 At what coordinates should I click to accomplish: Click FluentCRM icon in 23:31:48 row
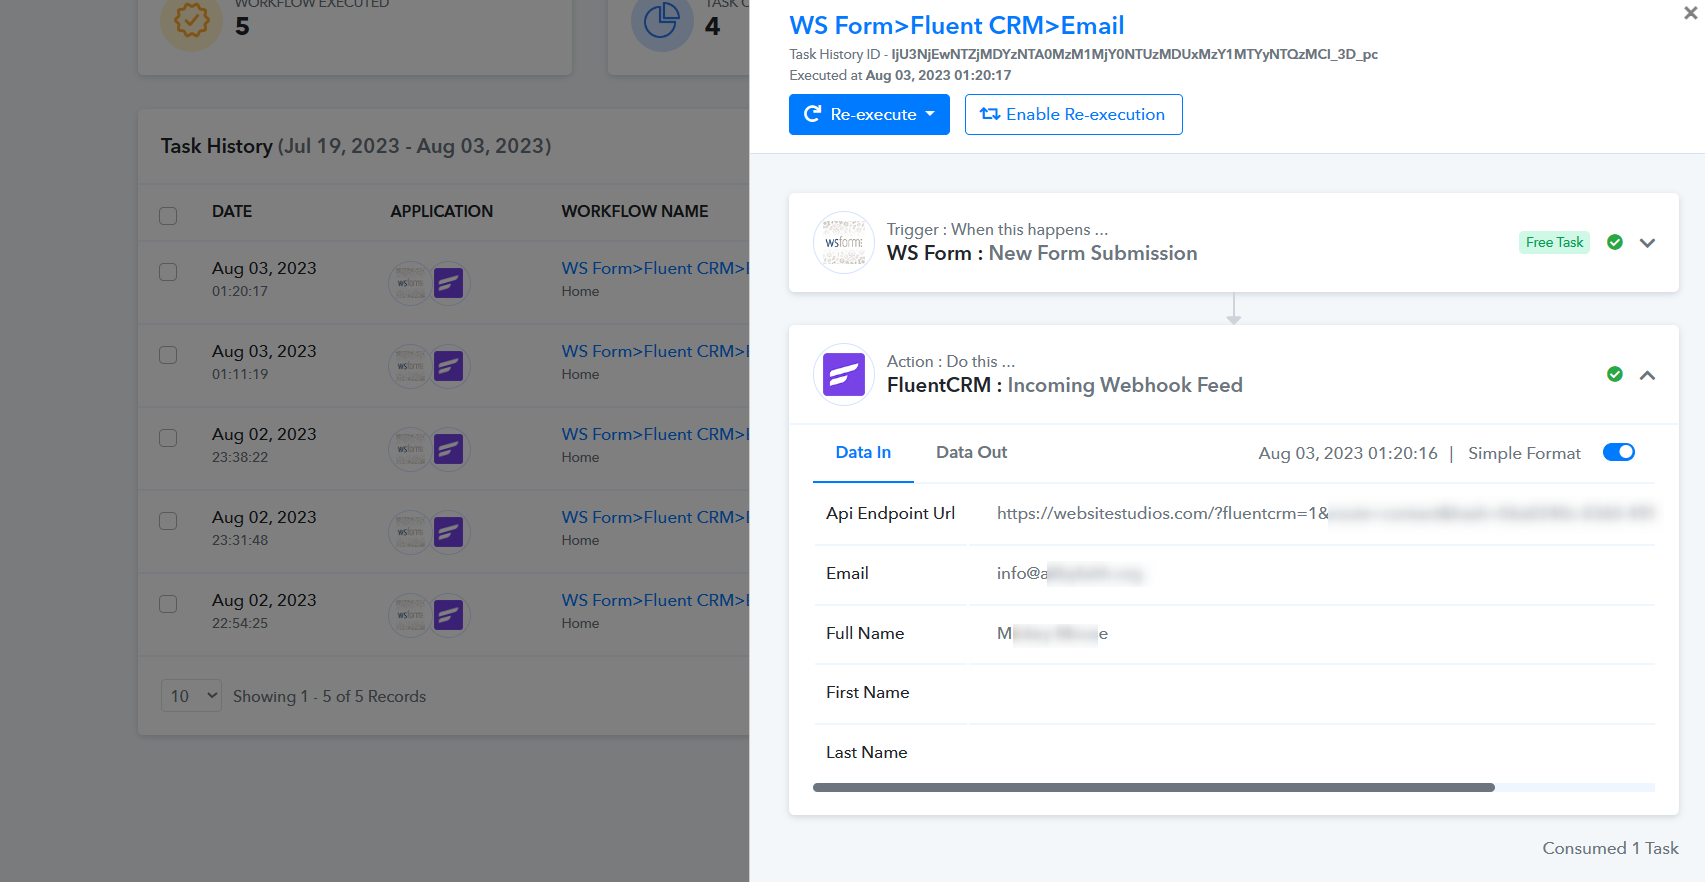[x=449, y=532]
